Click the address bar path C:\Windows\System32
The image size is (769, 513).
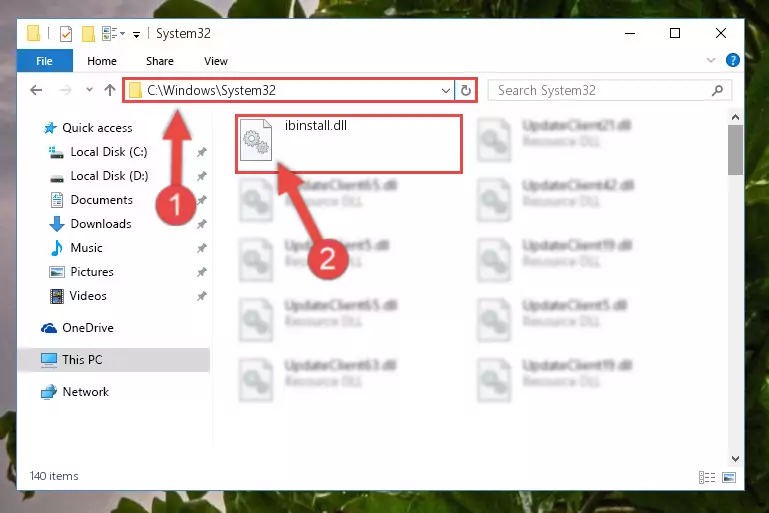coord(211,90)
